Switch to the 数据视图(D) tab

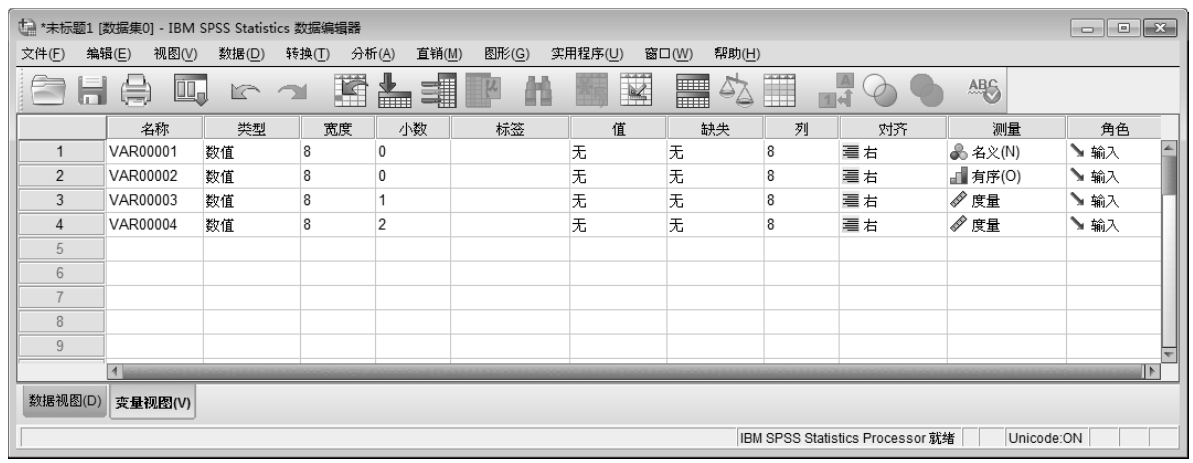(x=65, y=401)
